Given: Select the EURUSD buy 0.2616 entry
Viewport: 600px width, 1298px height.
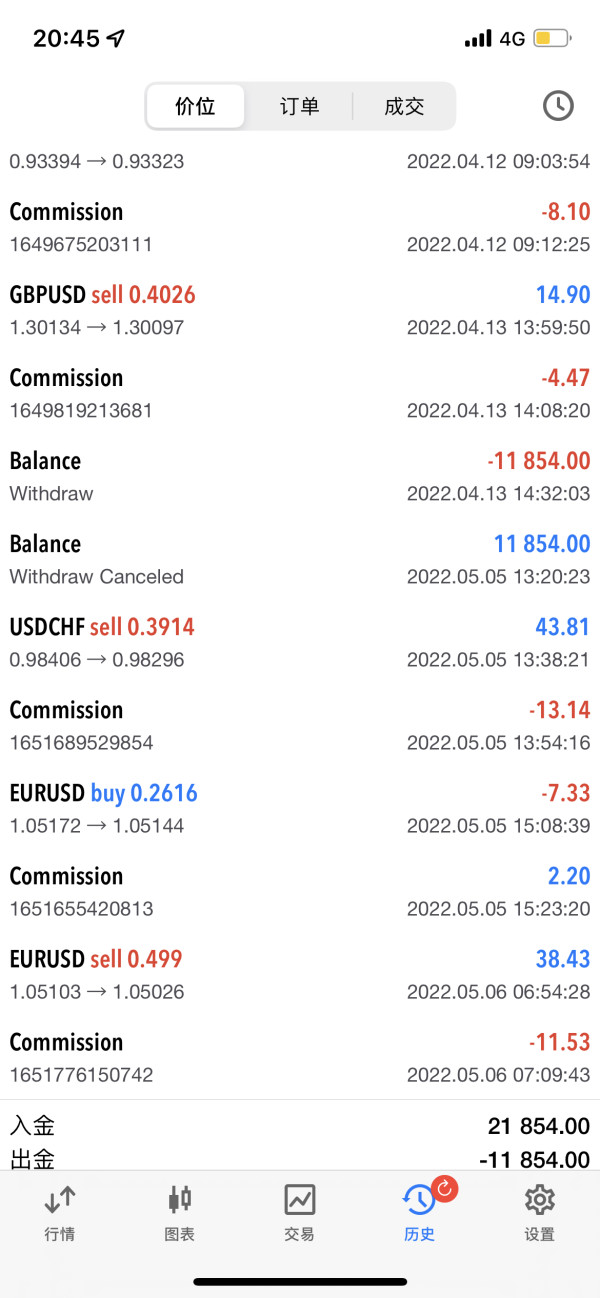Looking at the screenshot, I should tap(300, 808).
